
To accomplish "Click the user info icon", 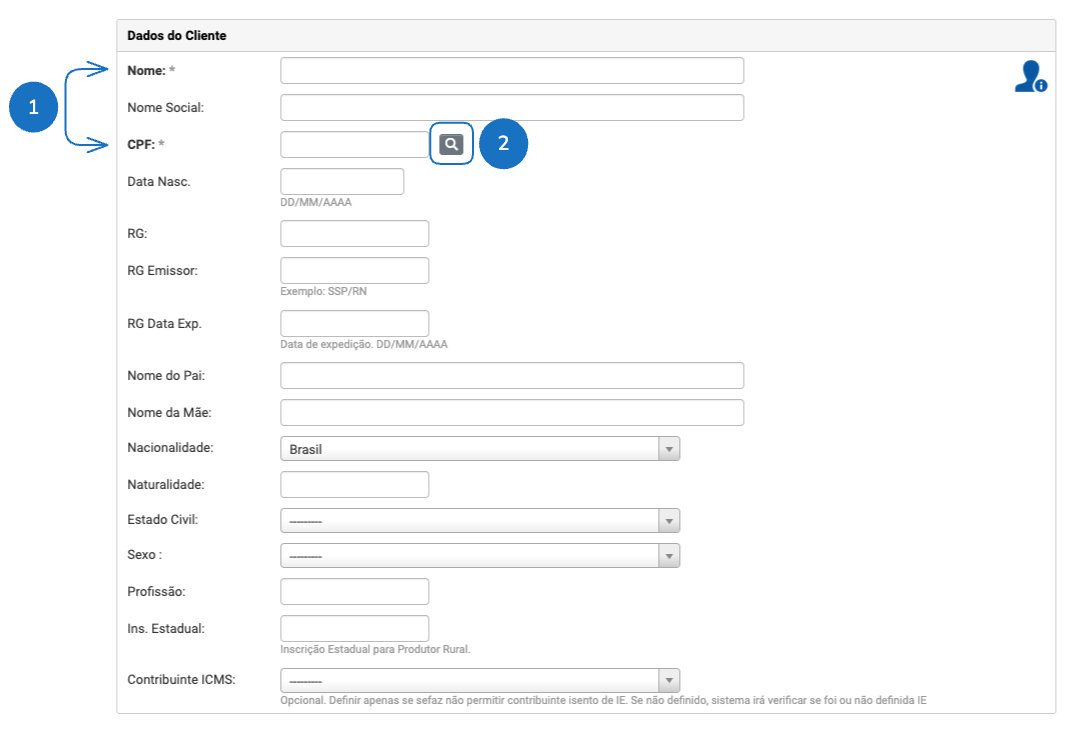I will [x=1030, y=77].
